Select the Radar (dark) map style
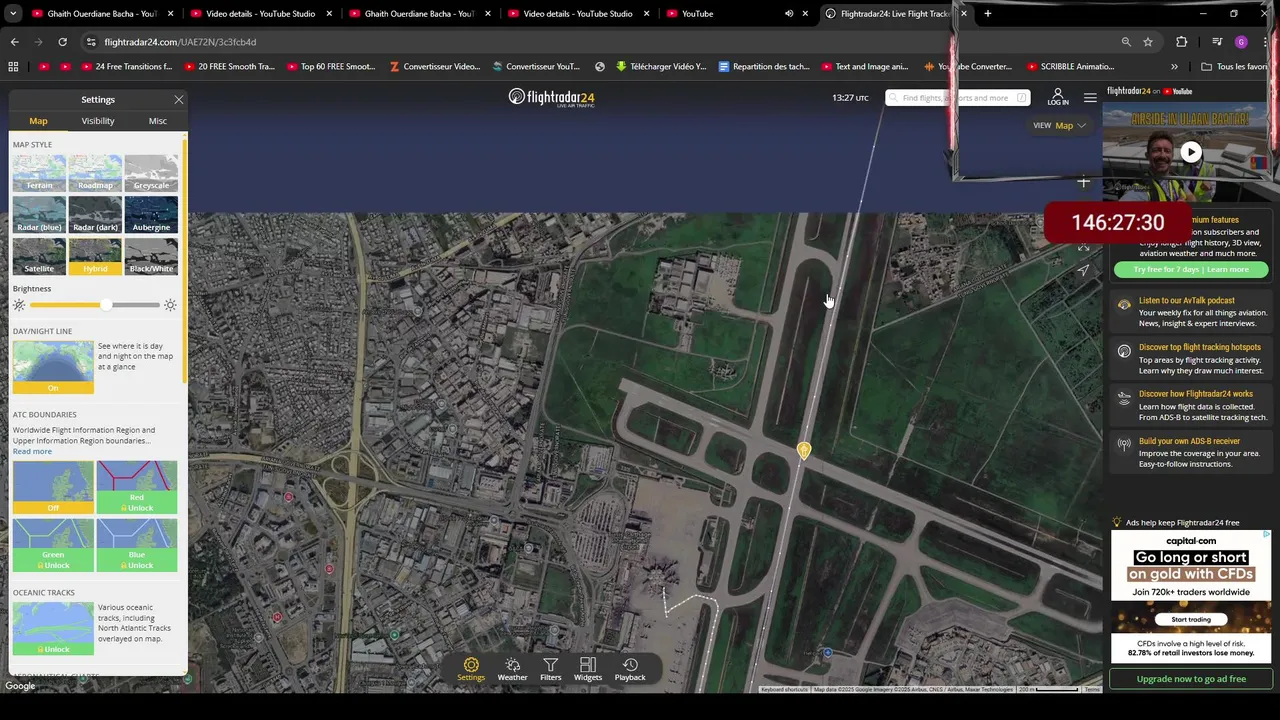The image size is (1280, 720). click(x=95, y=214)
